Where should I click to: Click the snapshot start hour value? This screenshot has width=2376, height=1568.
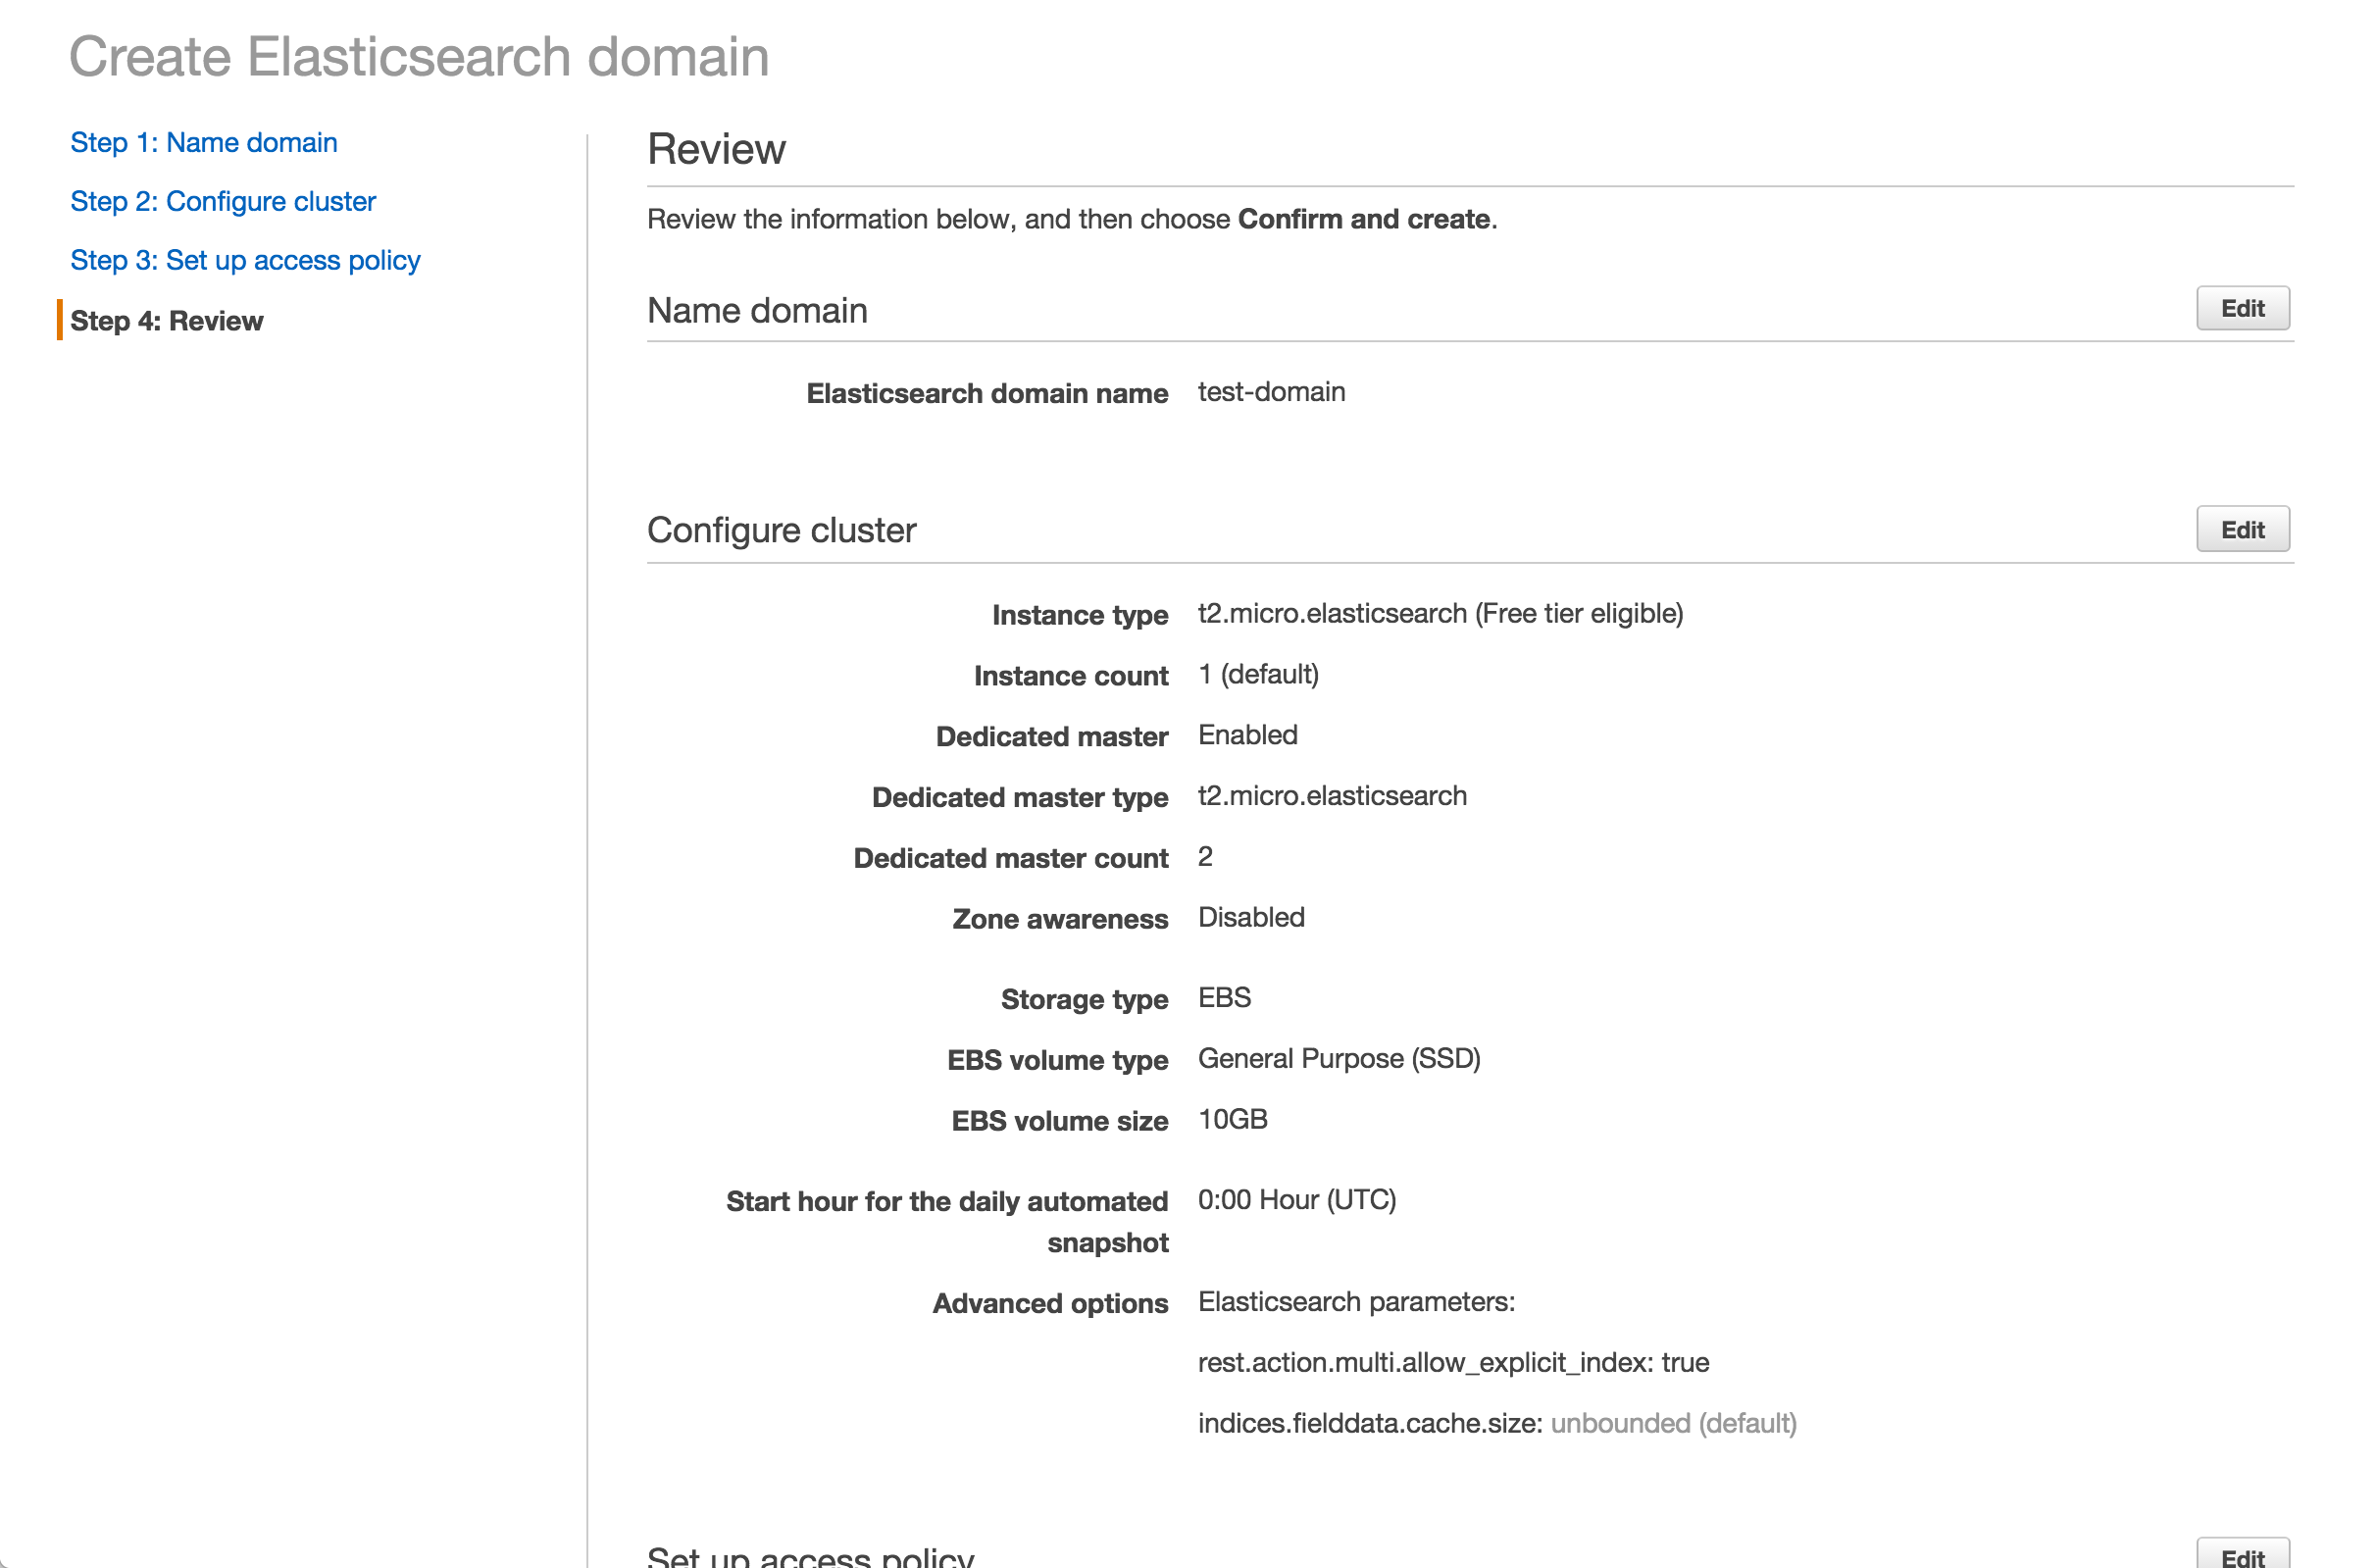tap(1297, 1199)
